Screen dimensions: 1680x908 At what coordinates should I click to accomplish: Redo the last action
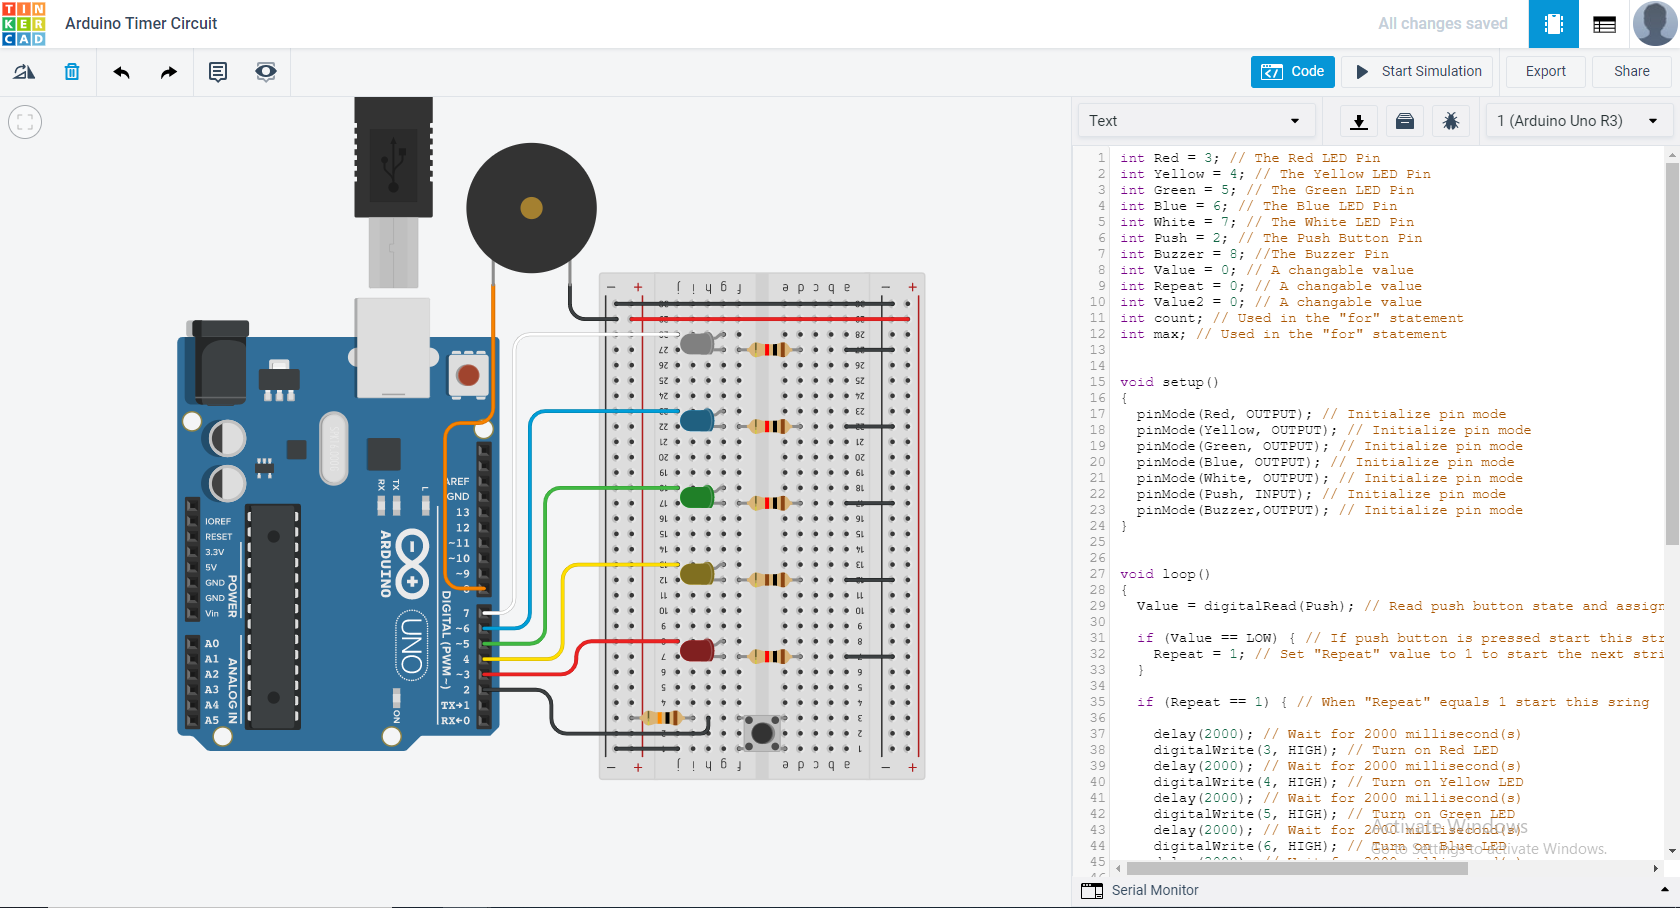(x=169, y=72)
